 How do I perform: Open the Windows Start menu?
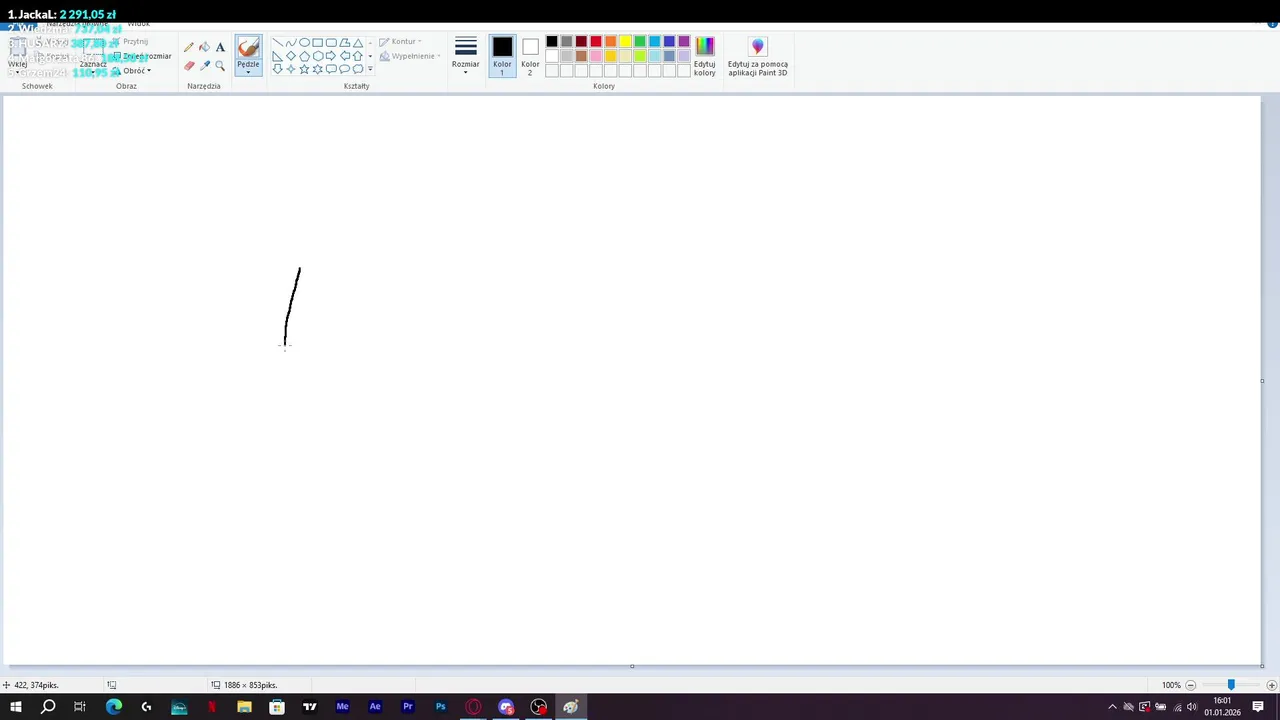[16, 707]
